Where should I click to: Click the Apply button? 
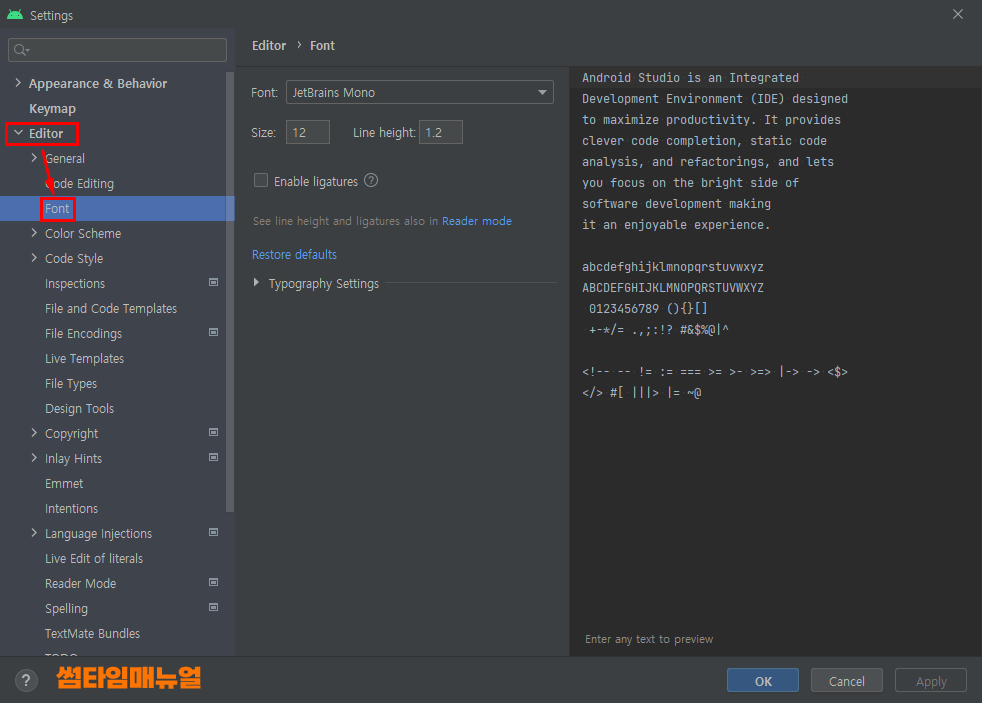pos(931,680)
